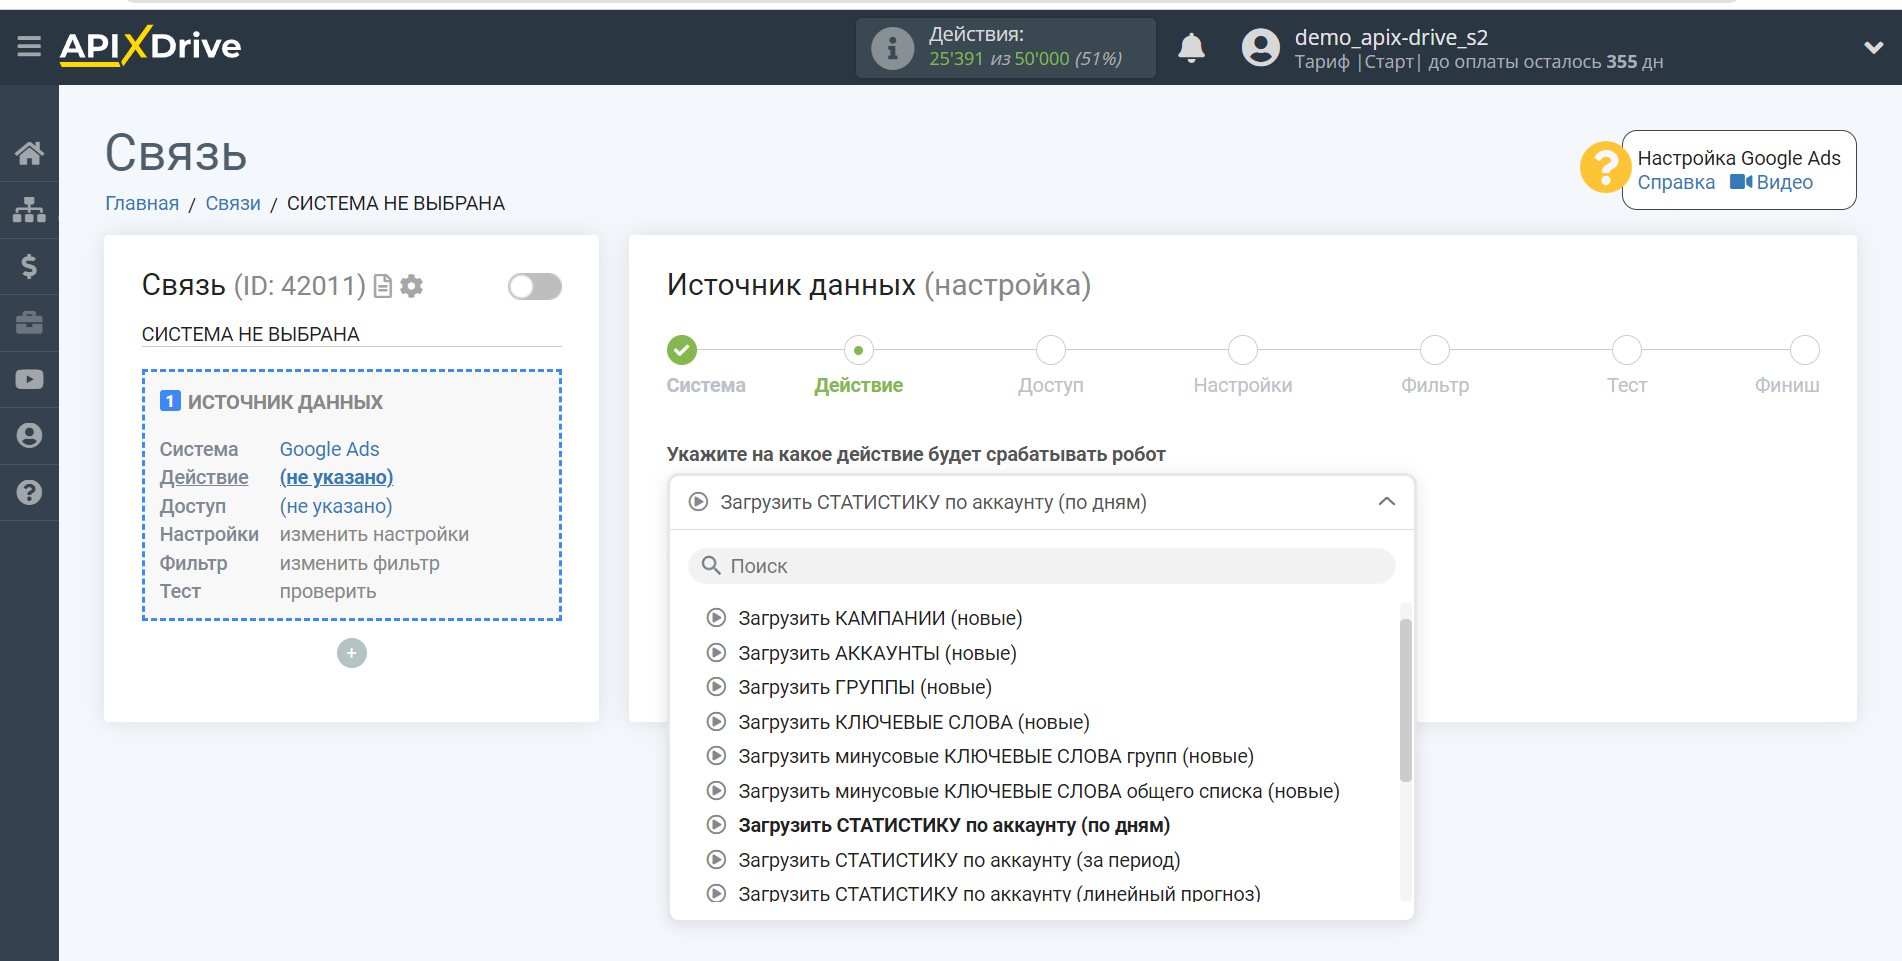
Task: Open the connection settings gear icon
Action: click(411, 287)
